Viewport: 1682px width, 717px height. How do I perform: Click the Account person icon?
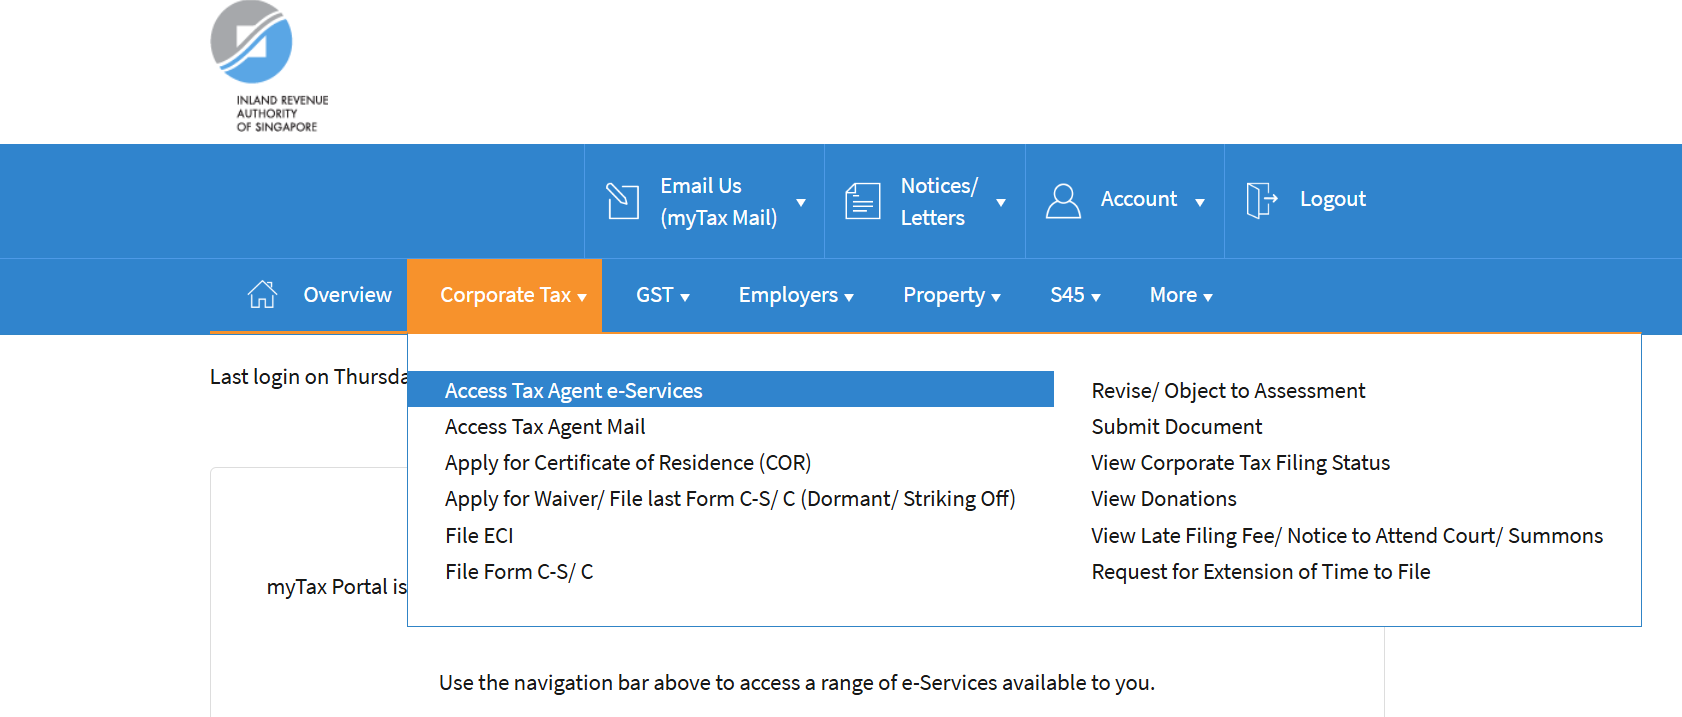[x=1063, y=201]
